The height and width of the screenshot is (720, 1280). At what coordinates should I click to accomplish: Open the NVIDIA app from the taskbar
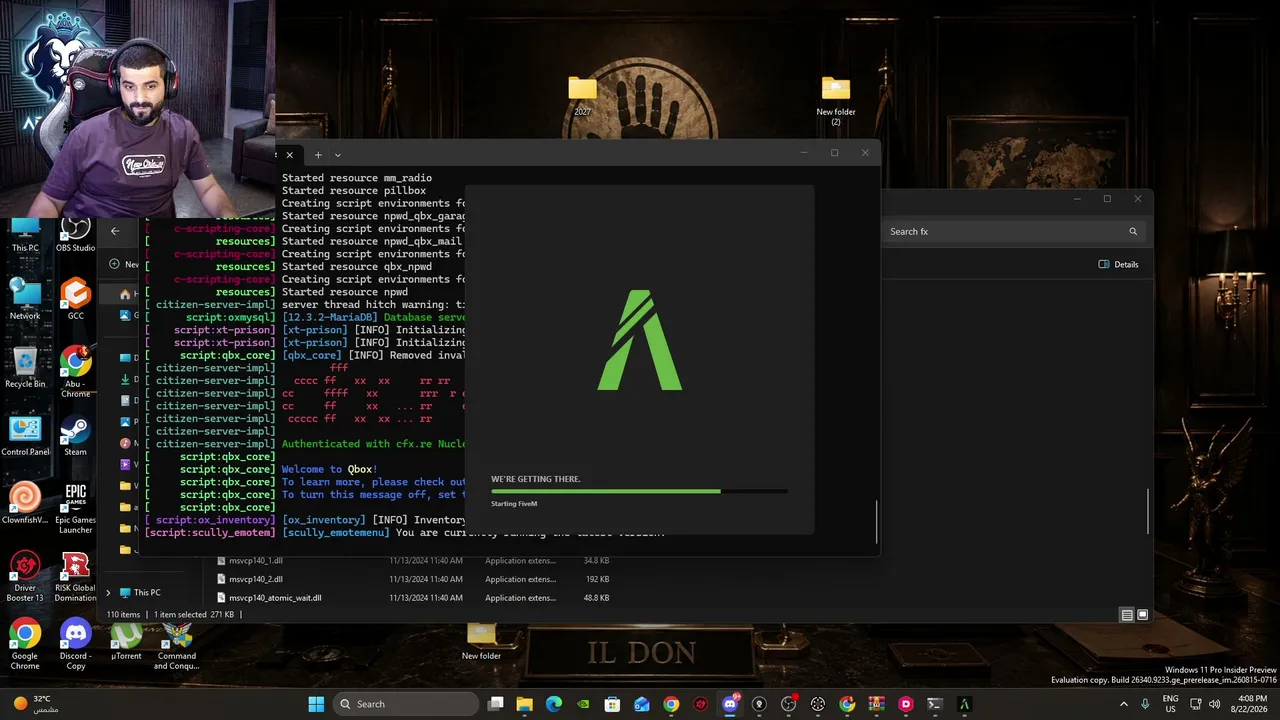[584, 704]
